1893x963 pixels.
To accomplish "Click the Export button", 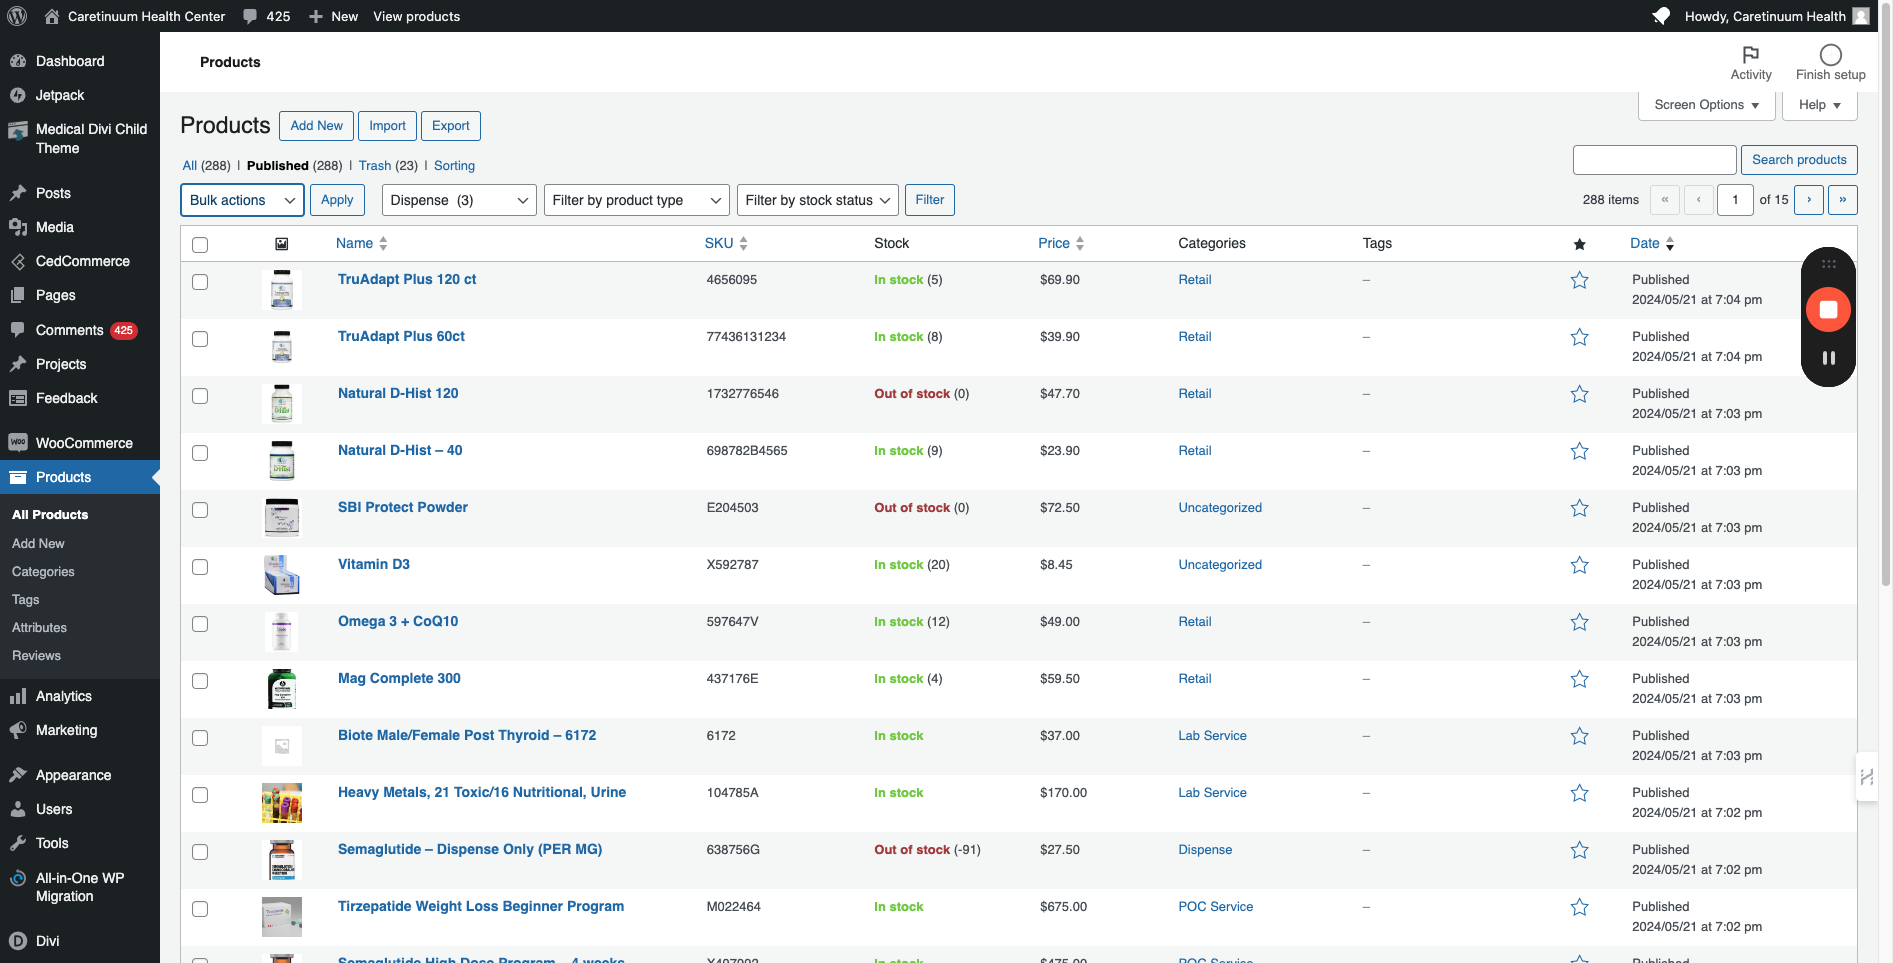I will click(450, 126).
